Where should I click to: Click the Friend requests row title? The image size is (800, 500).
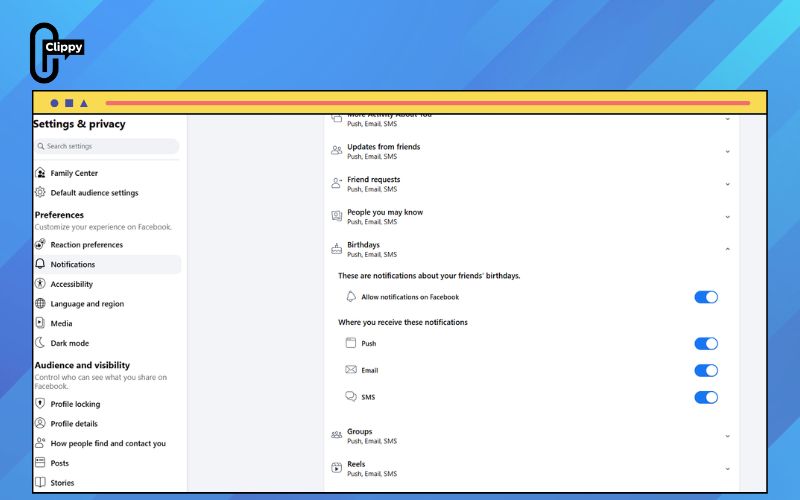[x=373, y=180]
